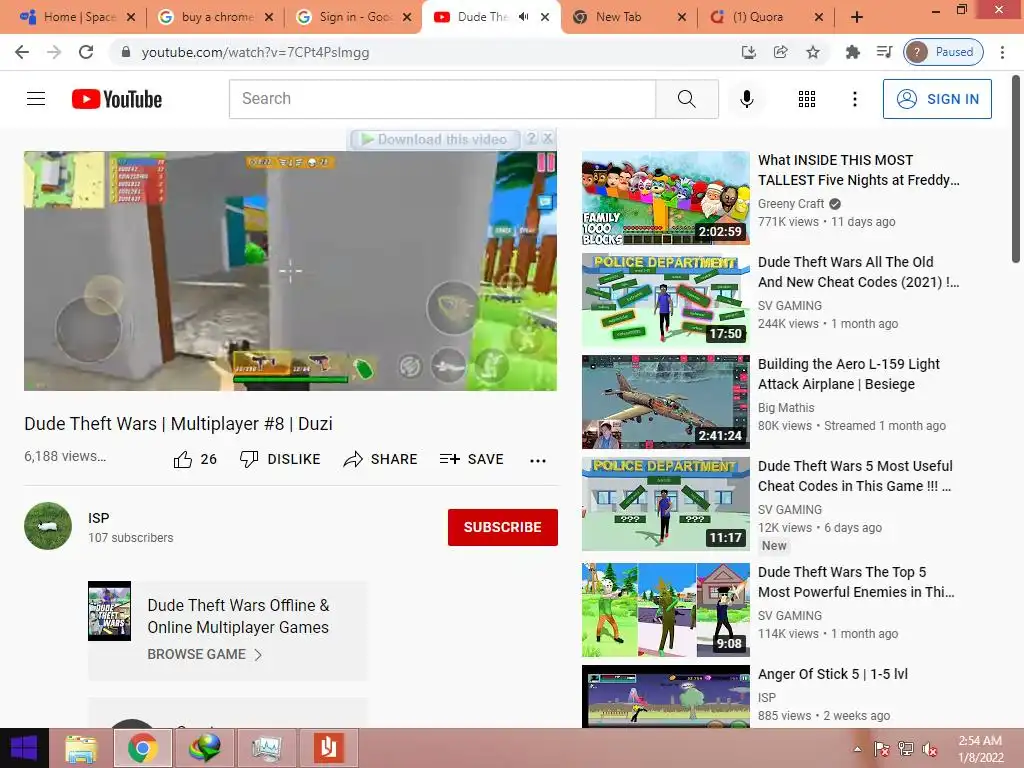
Task: Click the page vertical scrollbar
Action: pos(1016,170)
